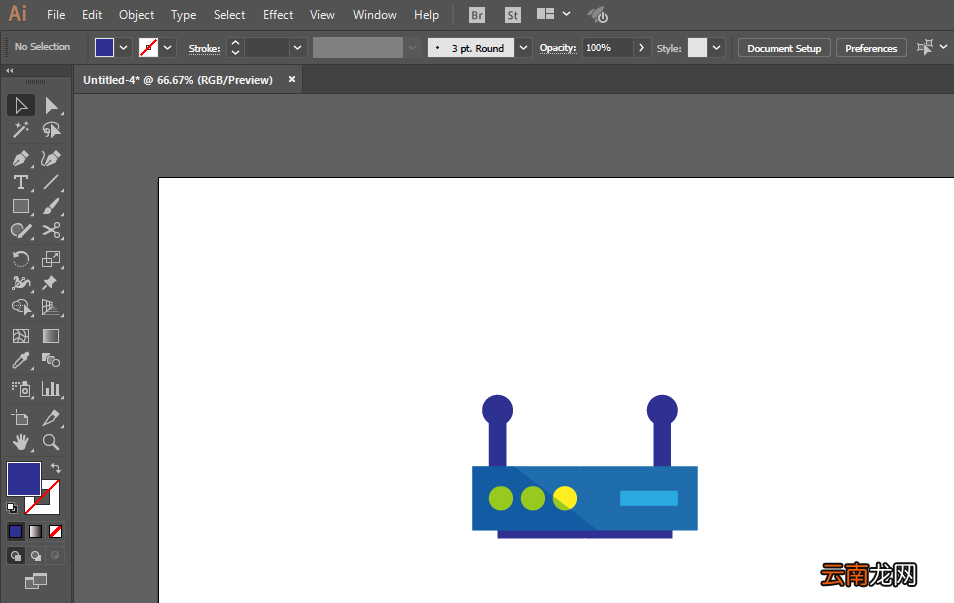Swap fill and stroke colors
954x603 pixels.
(55, 468)
